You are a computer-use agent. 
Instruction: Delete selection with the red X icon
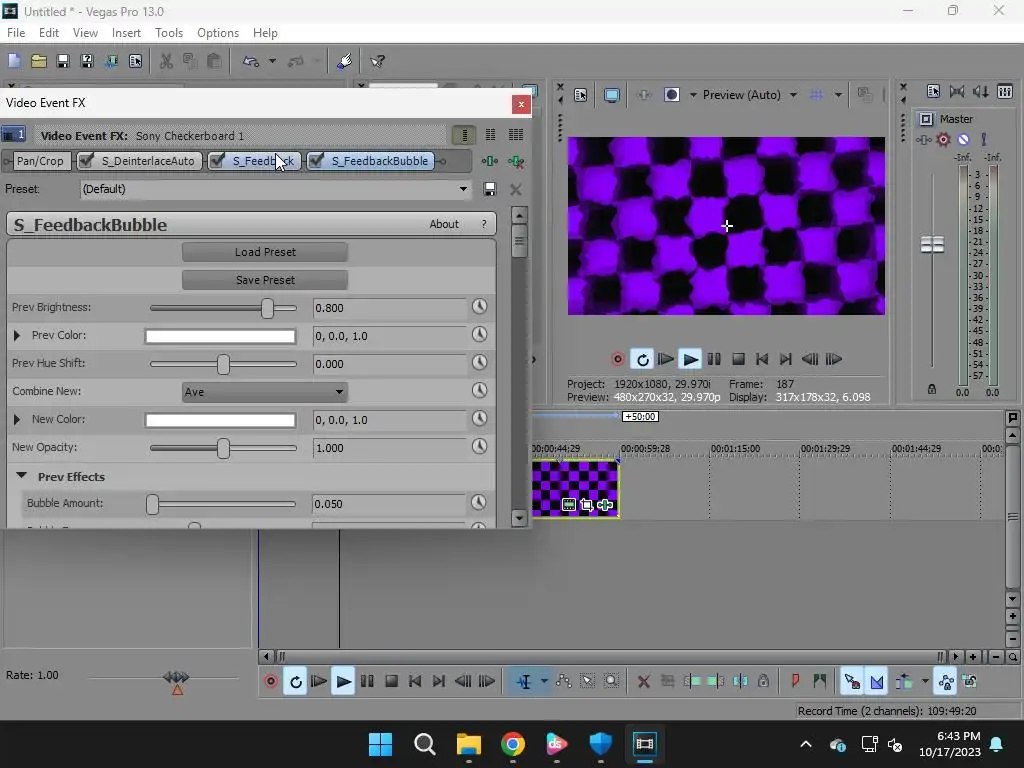click(x=643, y=682)
